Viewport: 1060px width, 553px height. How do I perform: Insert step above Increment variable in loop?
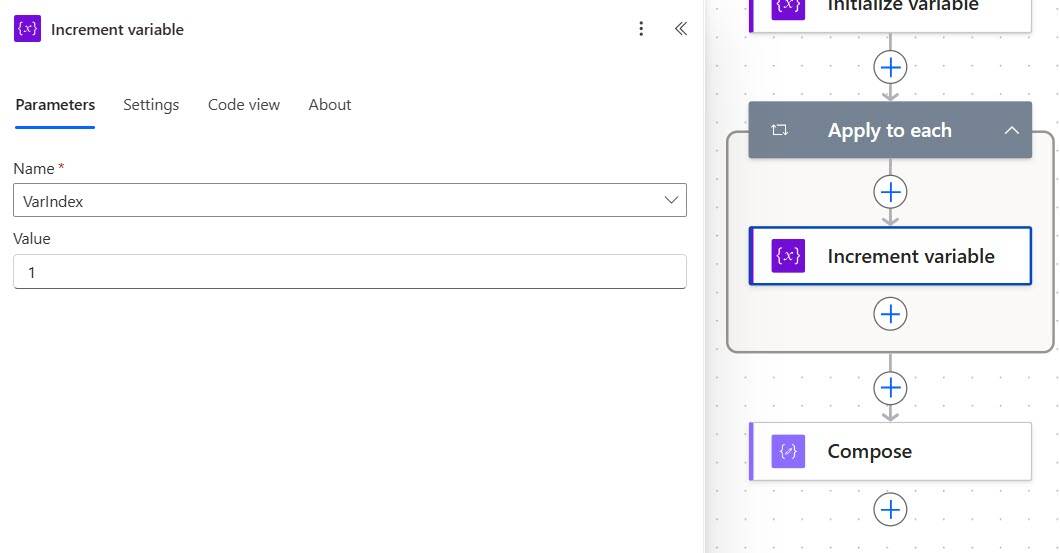tap(890, 192)
